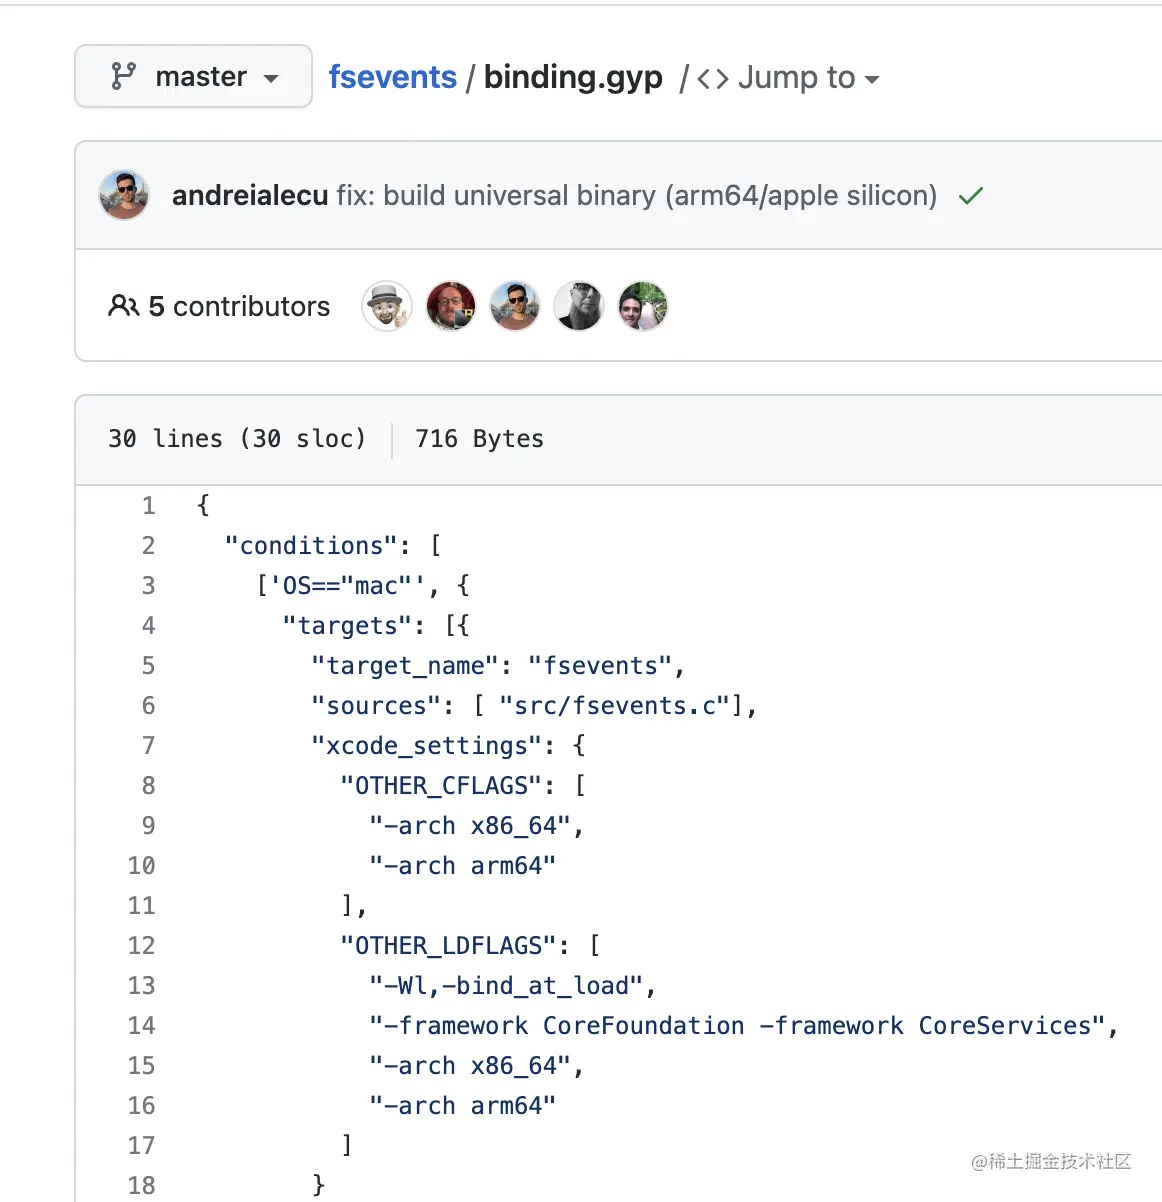Click the "xcode_settings" key text

pyautogui.click(x=428, y=746)
